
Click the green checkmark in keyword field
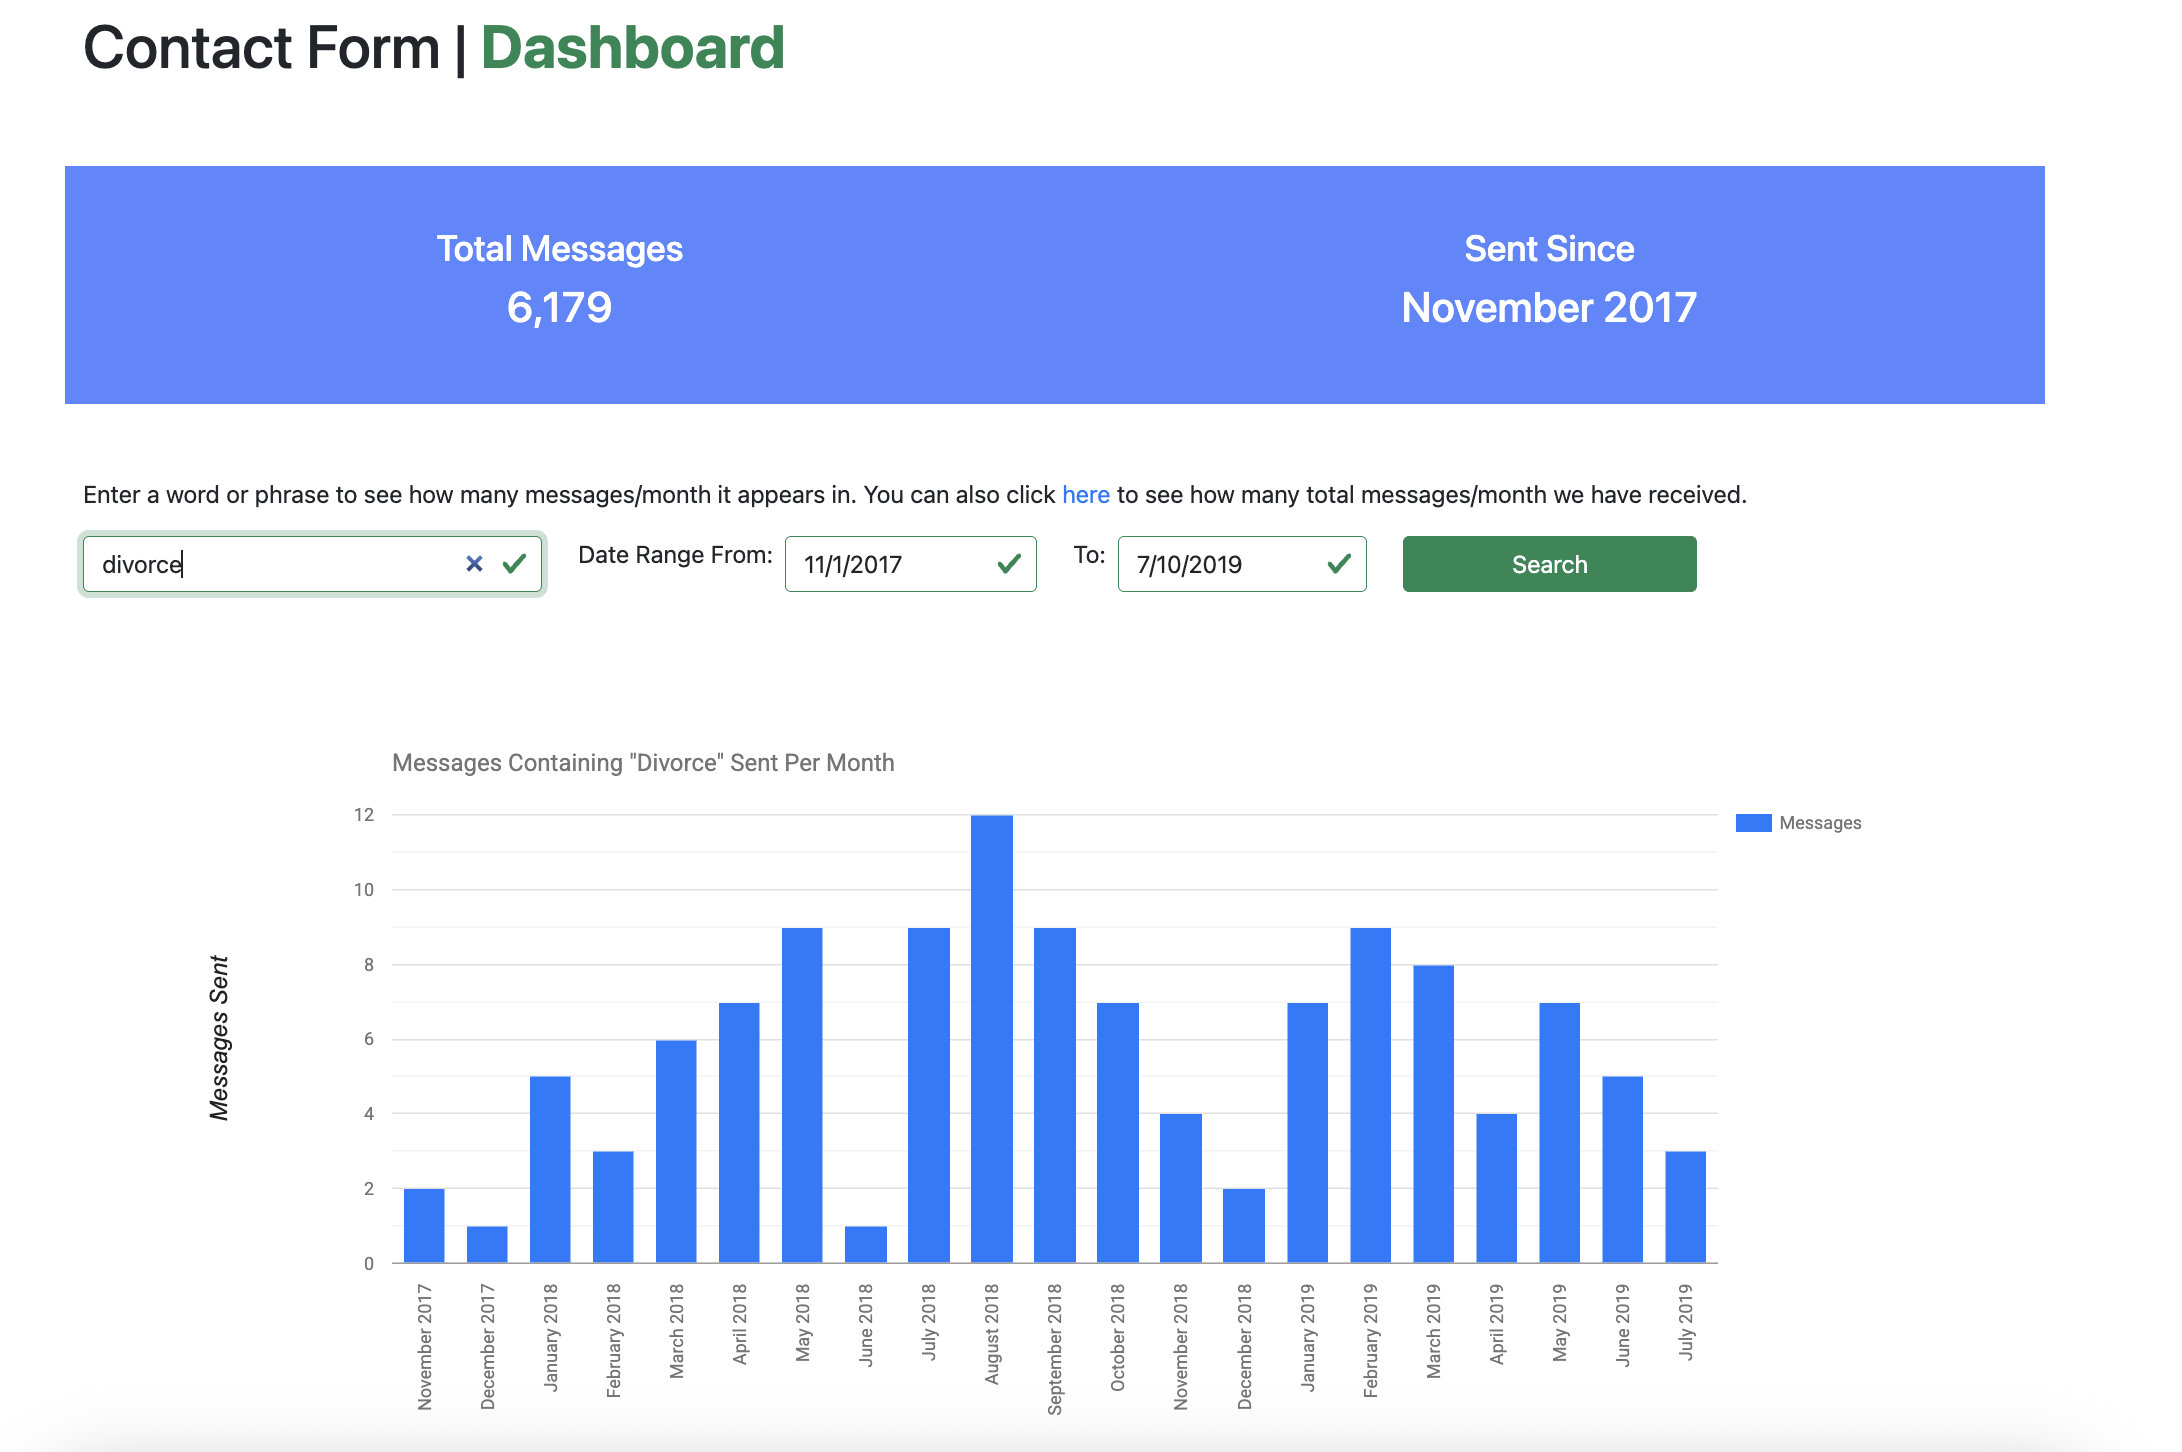coord(515,564)
